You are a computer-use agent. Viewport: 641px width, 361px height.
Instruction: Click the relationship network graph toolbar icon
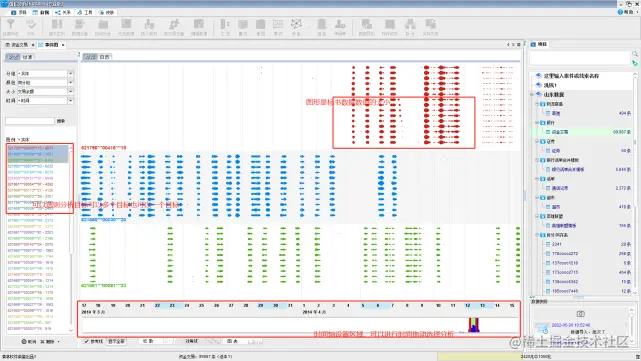click(296, 24)
